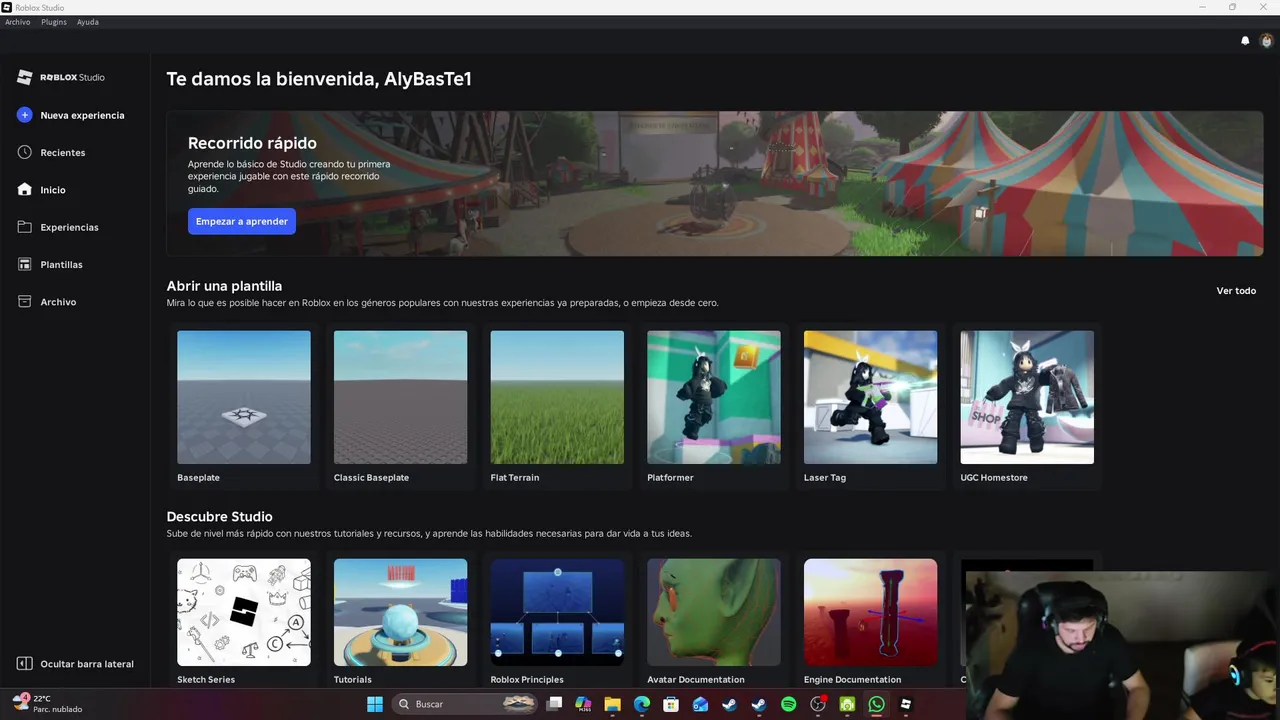The width and height of the screenshot is (1280, 720).
Task: Open Microsoft Store from taskbar
Action: coord(671,704)
